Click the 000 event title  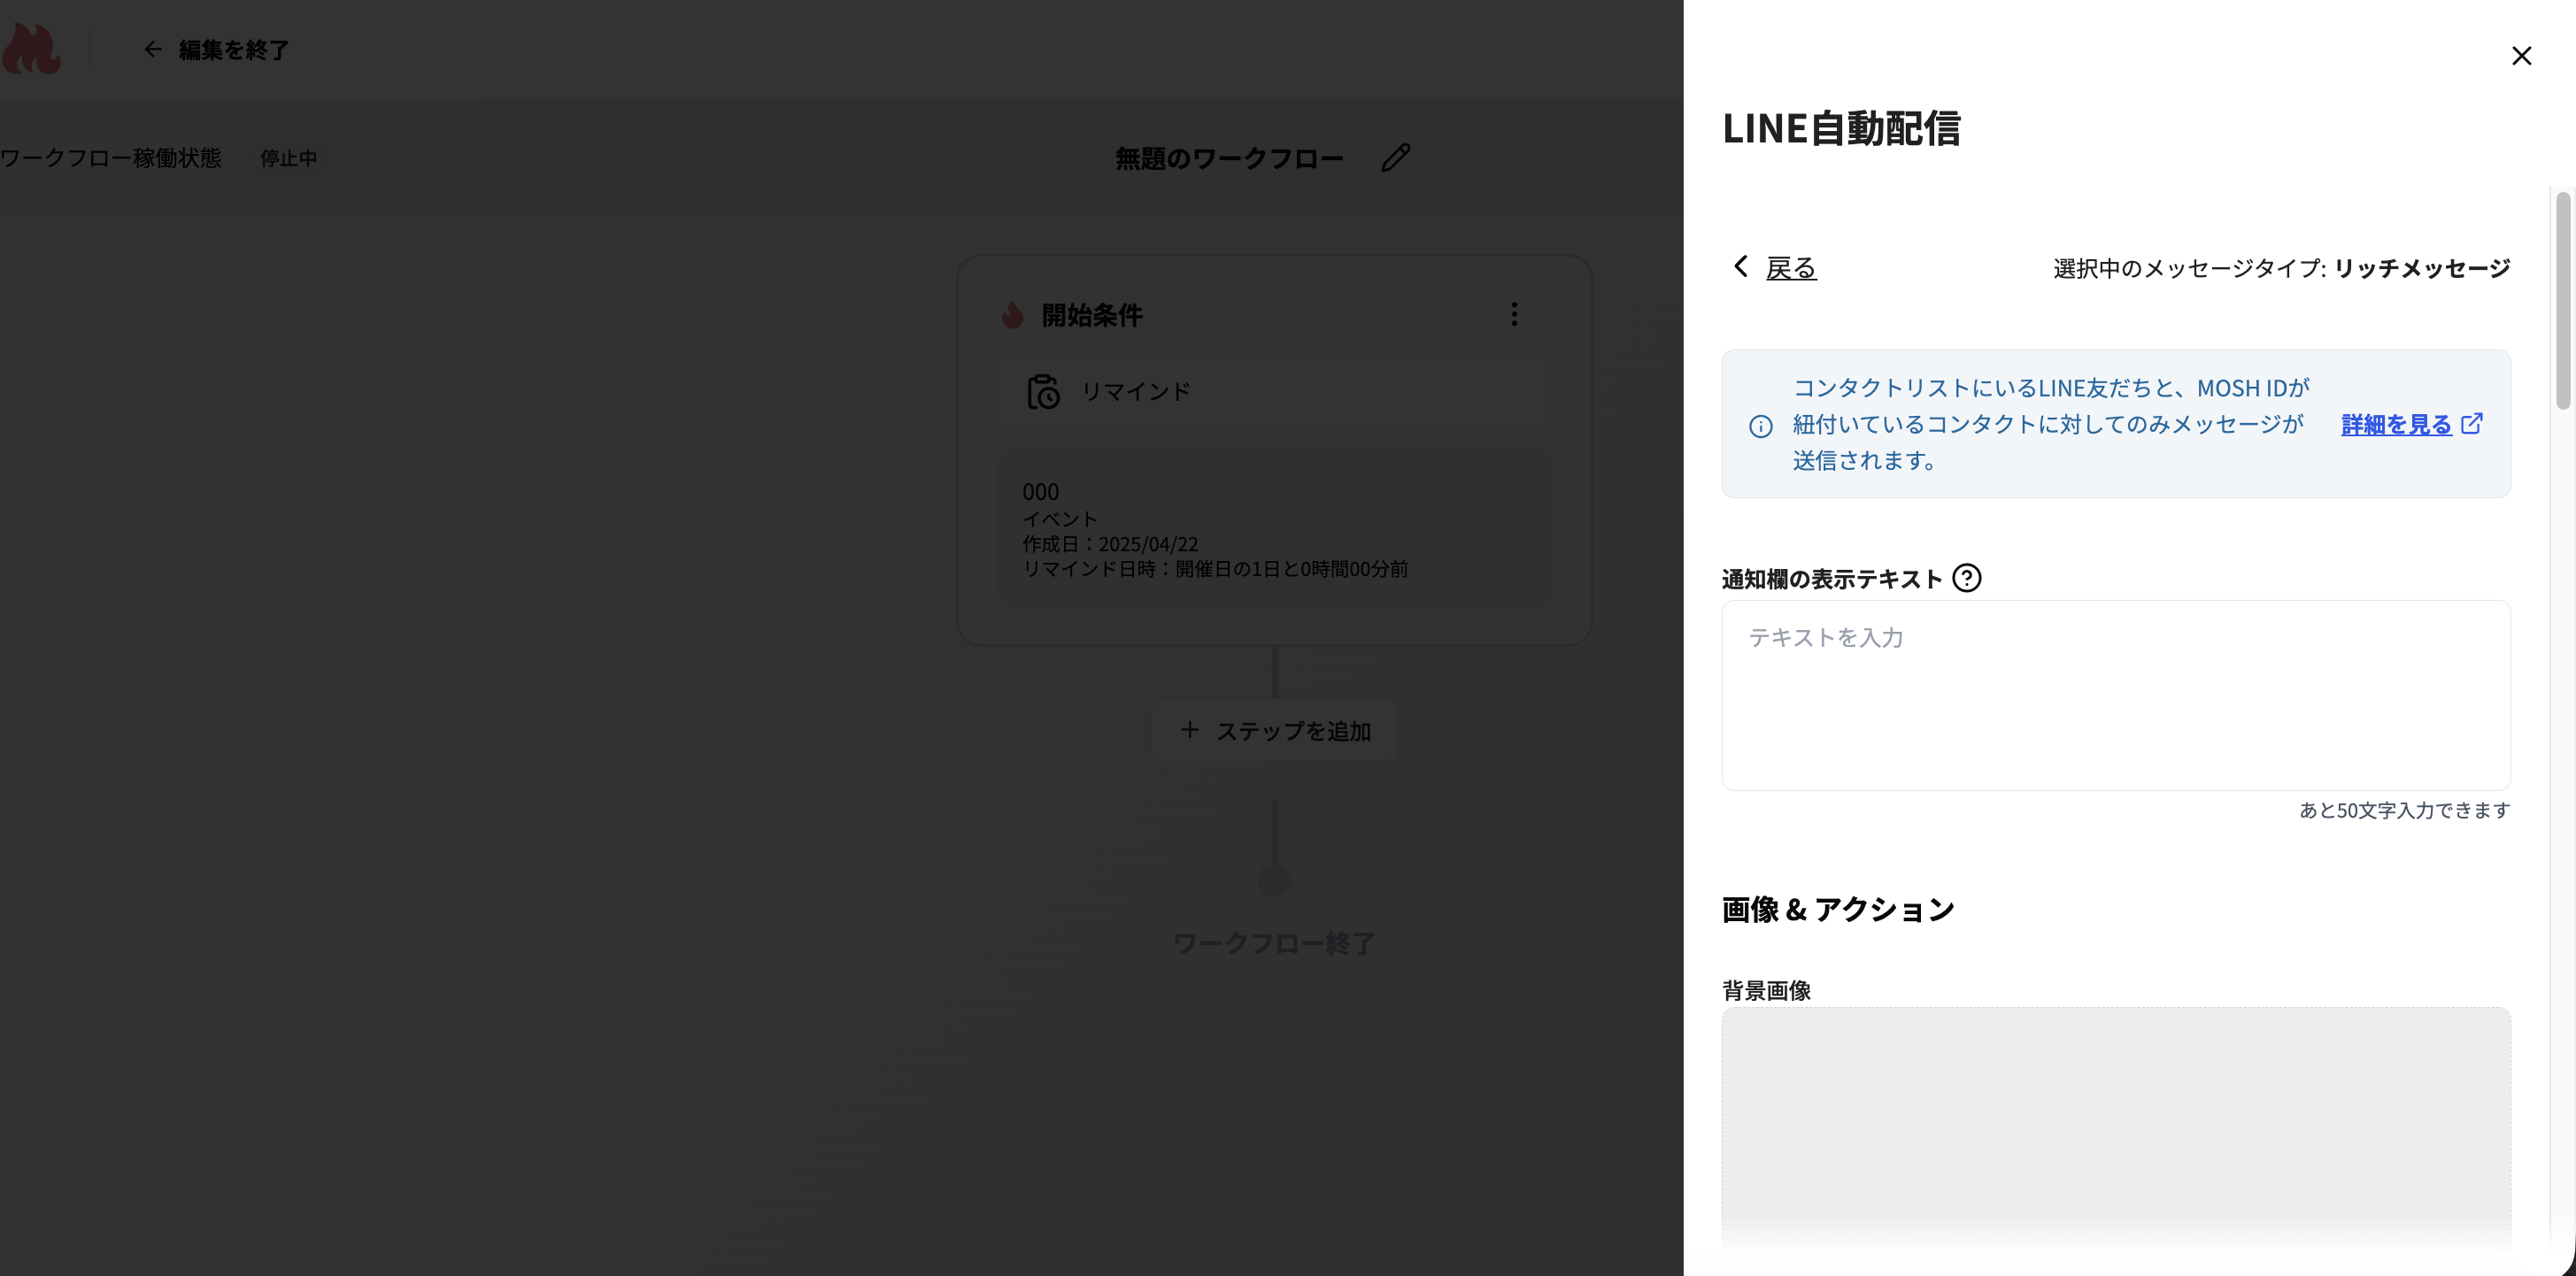tap(1040, 492)
